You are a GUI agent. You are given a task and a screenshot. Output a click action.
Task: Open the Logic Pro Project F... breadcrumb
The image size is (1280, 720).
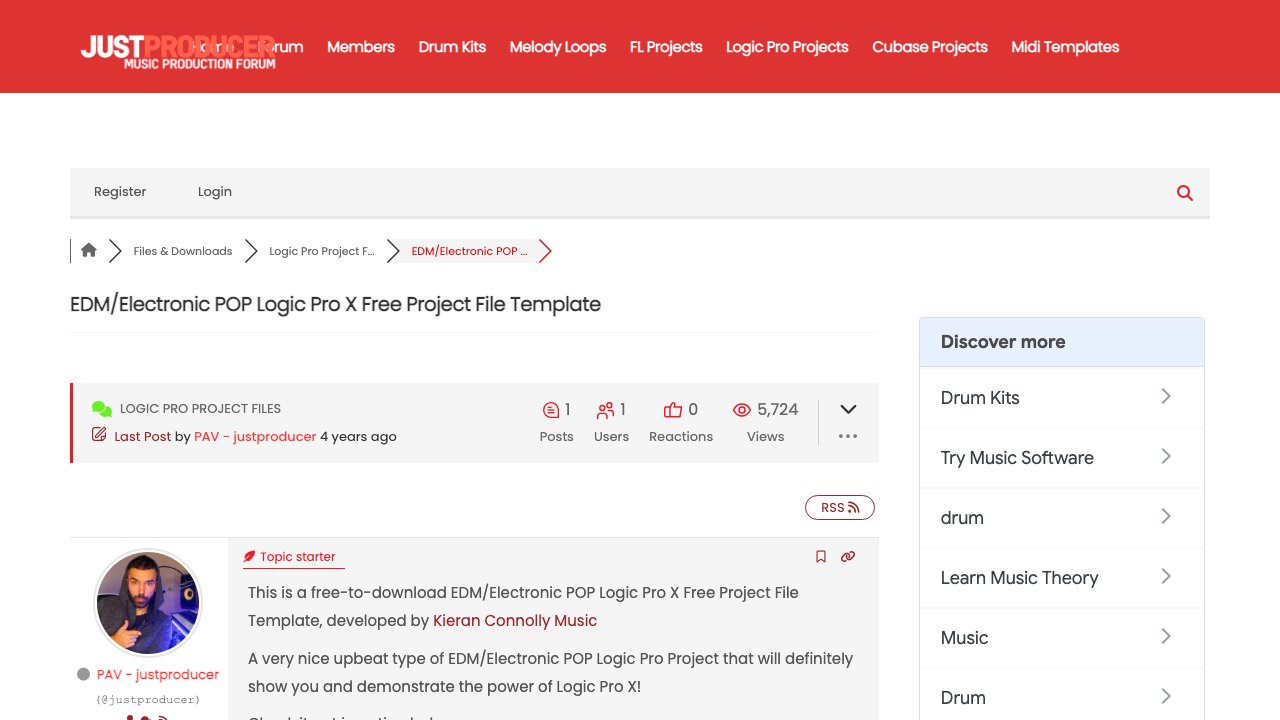coord(322,251)
